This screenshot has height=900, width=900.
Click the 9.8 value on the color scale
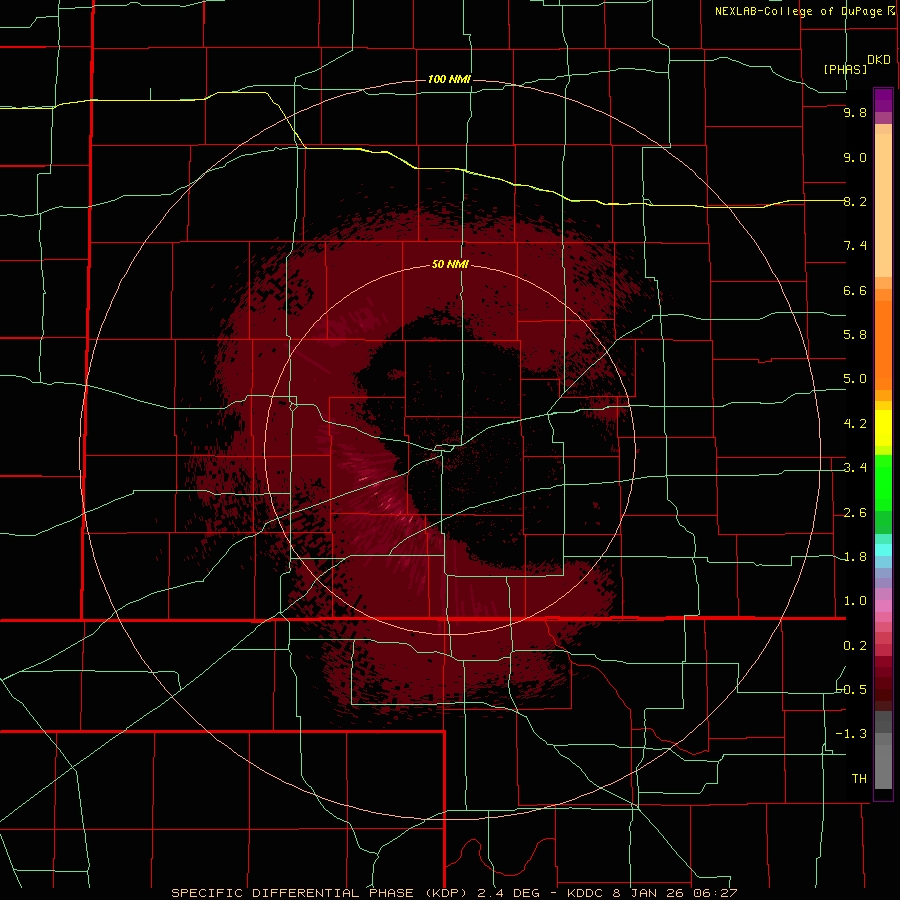click(855, 112)
